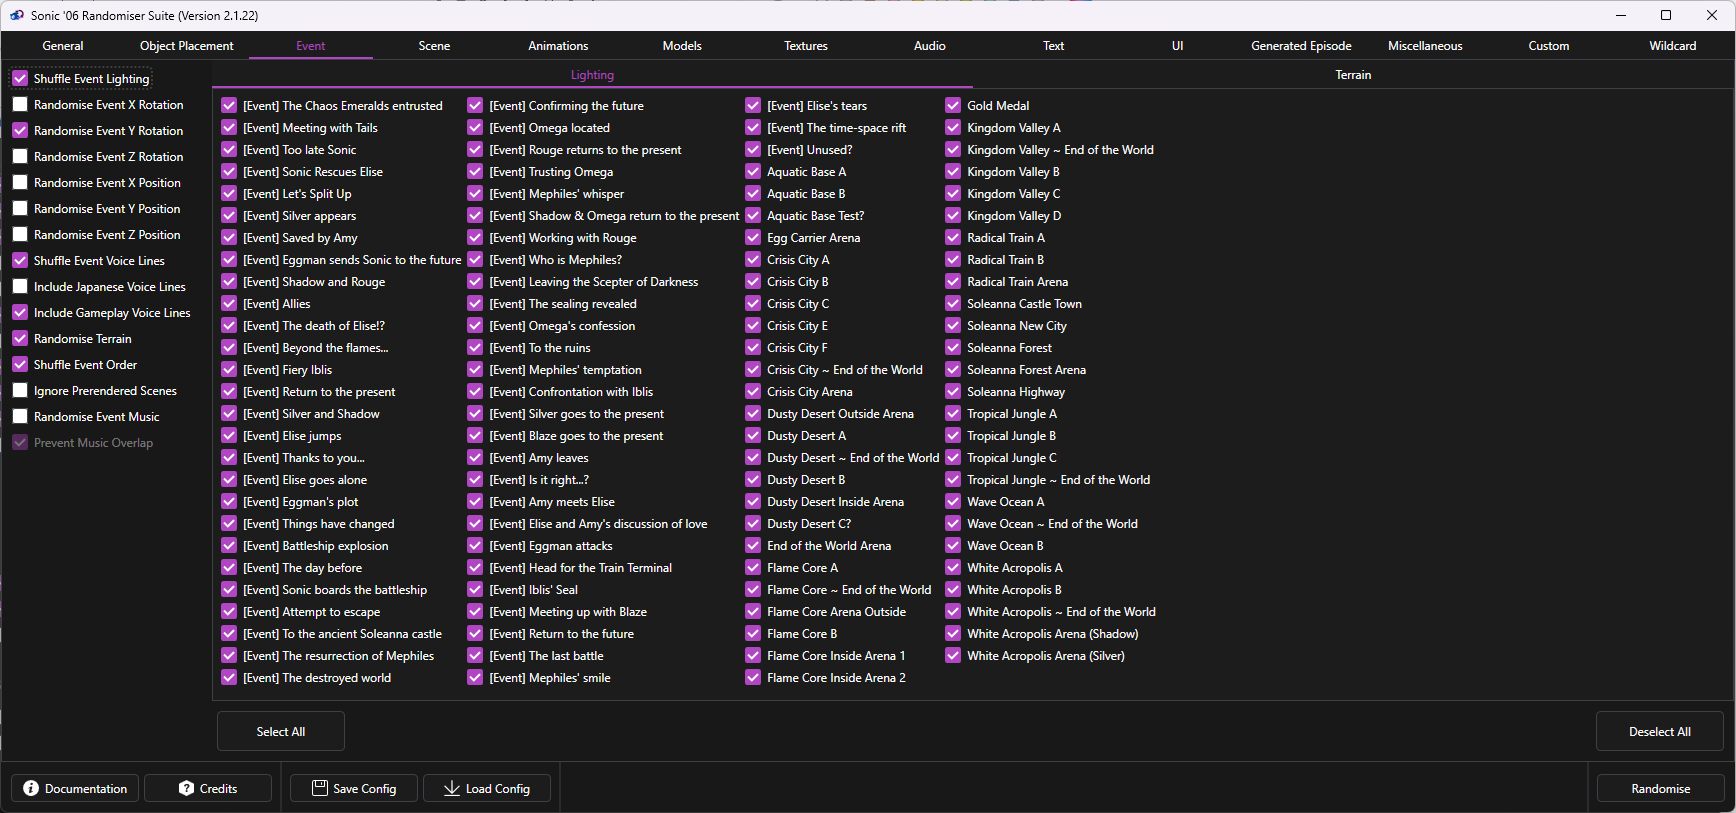Open Generated Episode tab
Viewport: 1736px width, 813px height.
(1301, 46)
